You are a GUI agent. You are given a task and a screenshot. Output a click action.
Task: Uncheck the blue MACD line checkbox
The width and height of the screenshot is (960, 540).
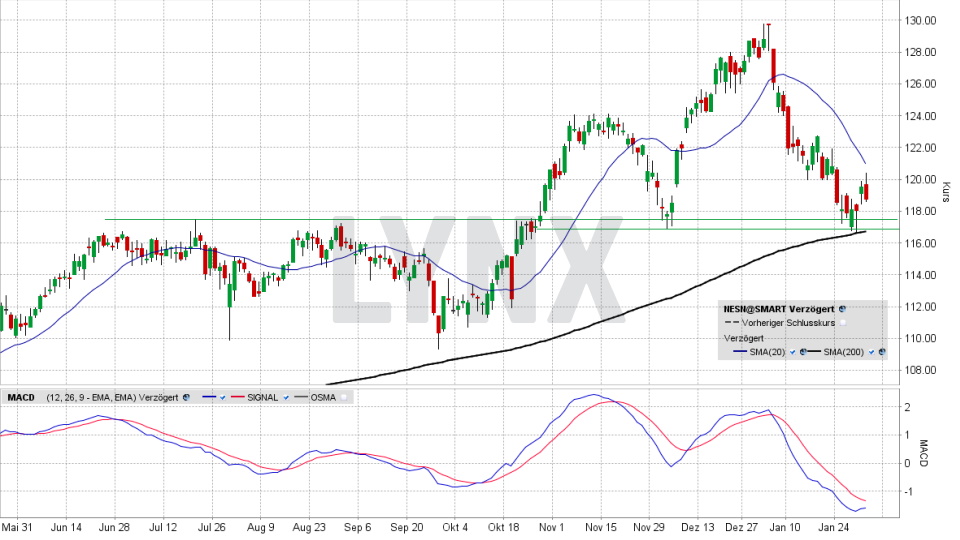[222, 397]
